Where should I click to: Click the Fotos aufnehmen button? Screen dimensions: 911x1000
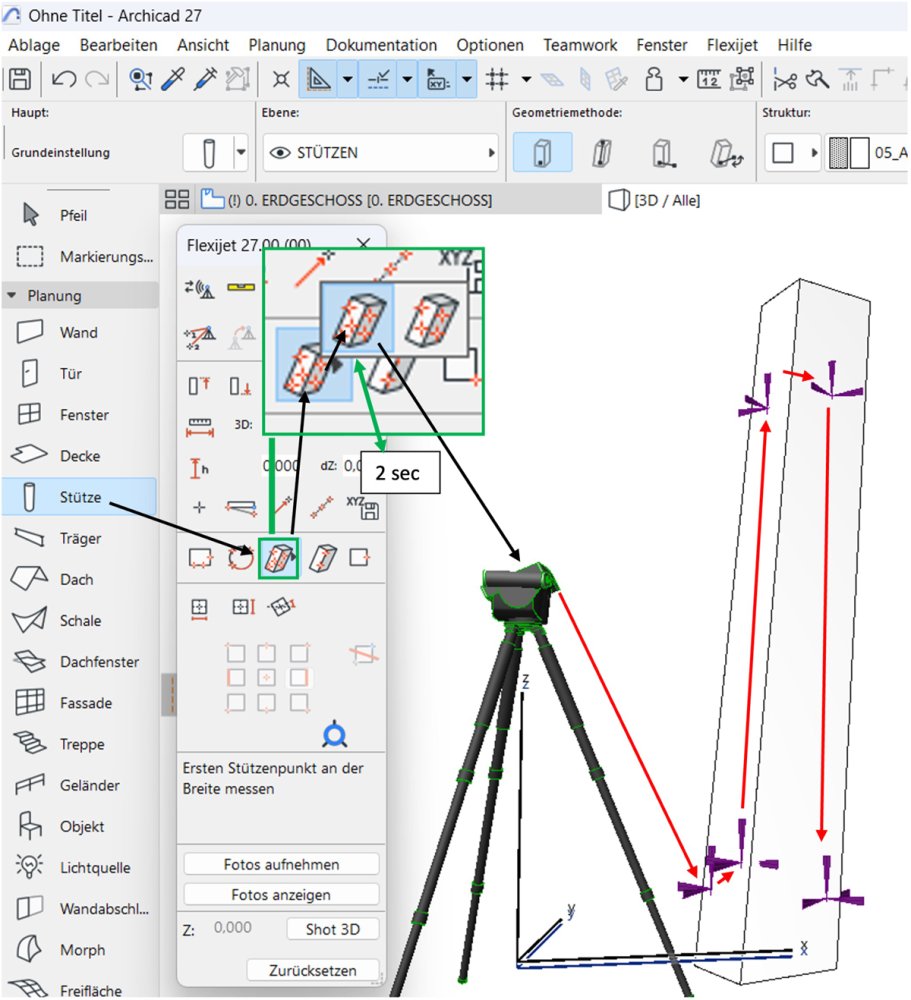(281, 864)
